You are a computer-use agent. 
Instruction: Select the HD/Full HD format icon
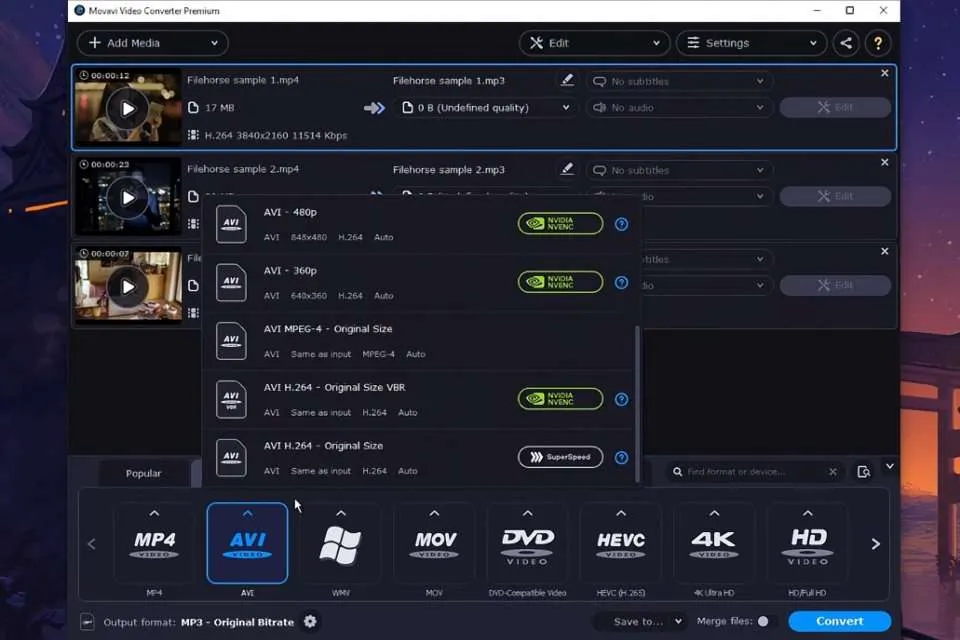[x=808, y=543]
